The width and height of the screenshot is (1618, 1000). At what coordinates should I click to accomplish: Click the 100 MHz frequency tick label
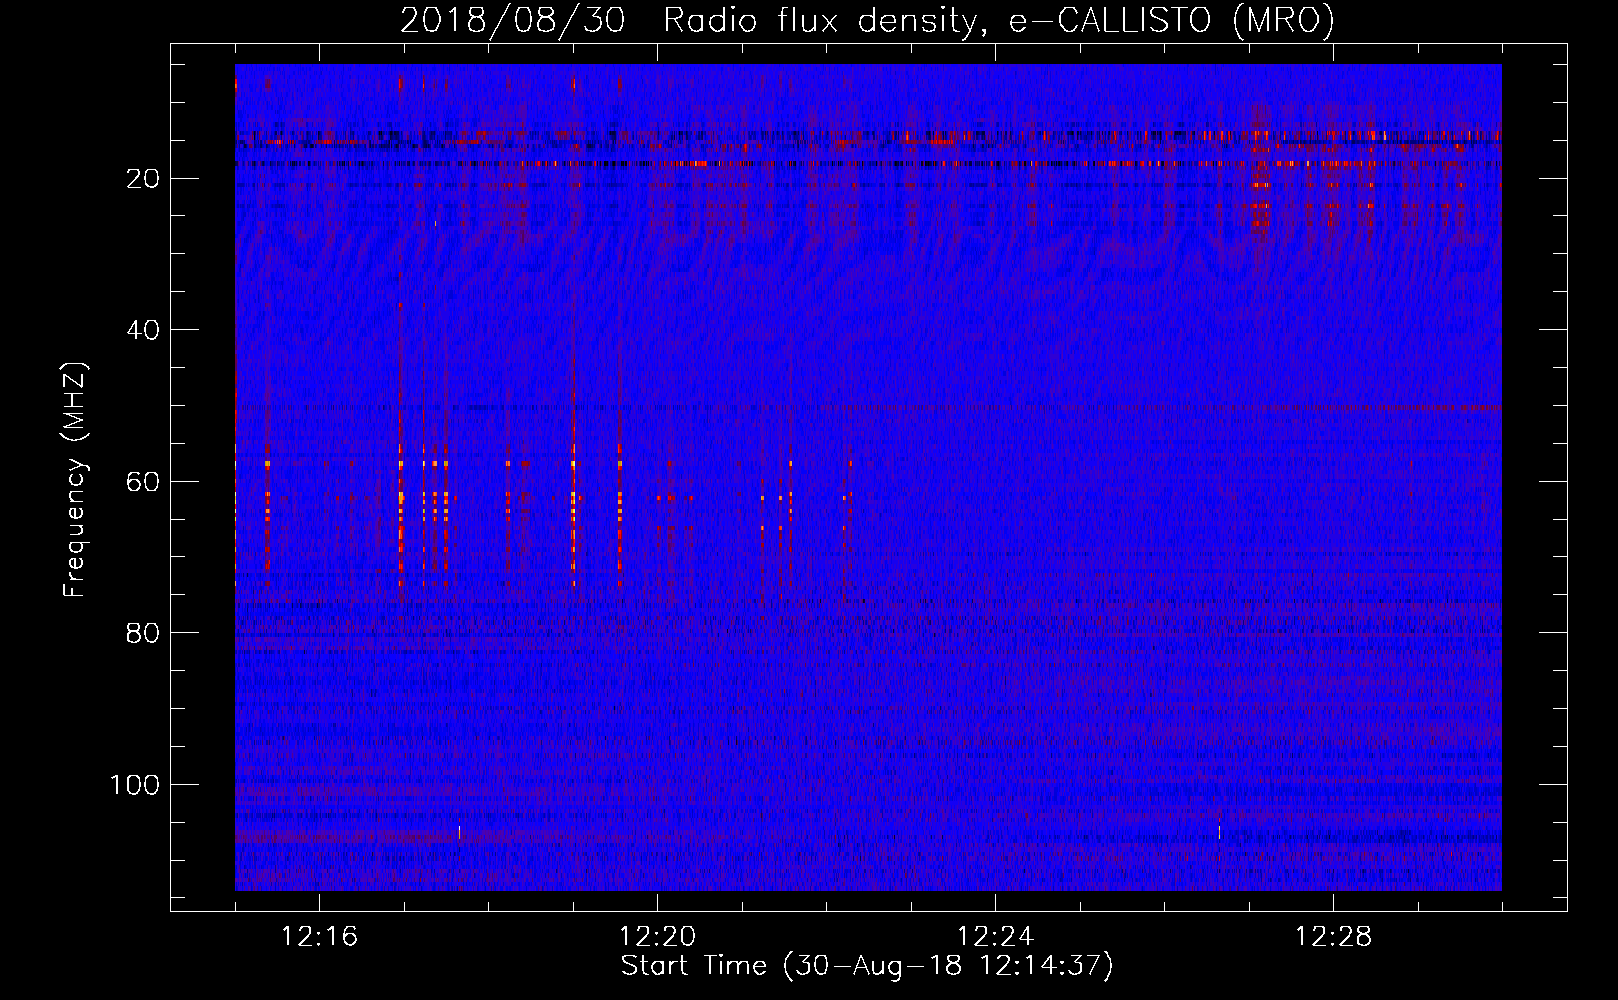[x=135, y=785]
